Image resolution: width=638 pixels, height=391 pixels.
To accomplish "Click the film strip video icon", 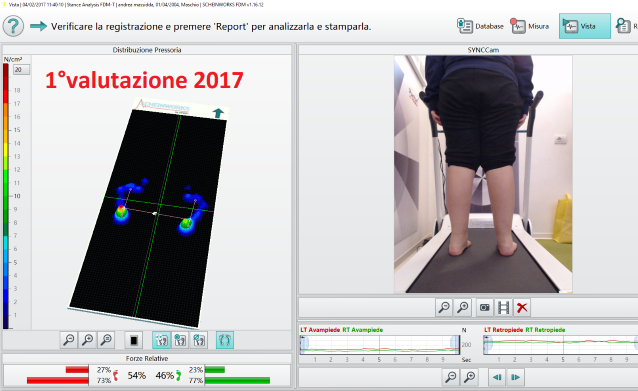I will pos(503,308).
